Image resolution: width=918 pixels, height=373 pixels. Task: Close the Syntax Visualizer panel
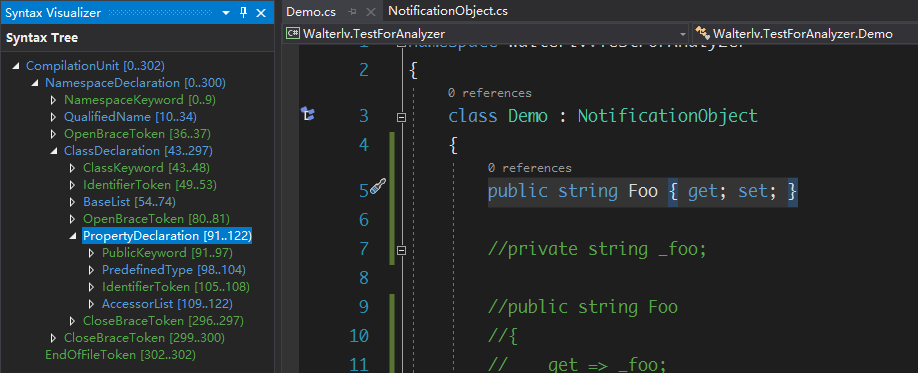click(262, 13)
